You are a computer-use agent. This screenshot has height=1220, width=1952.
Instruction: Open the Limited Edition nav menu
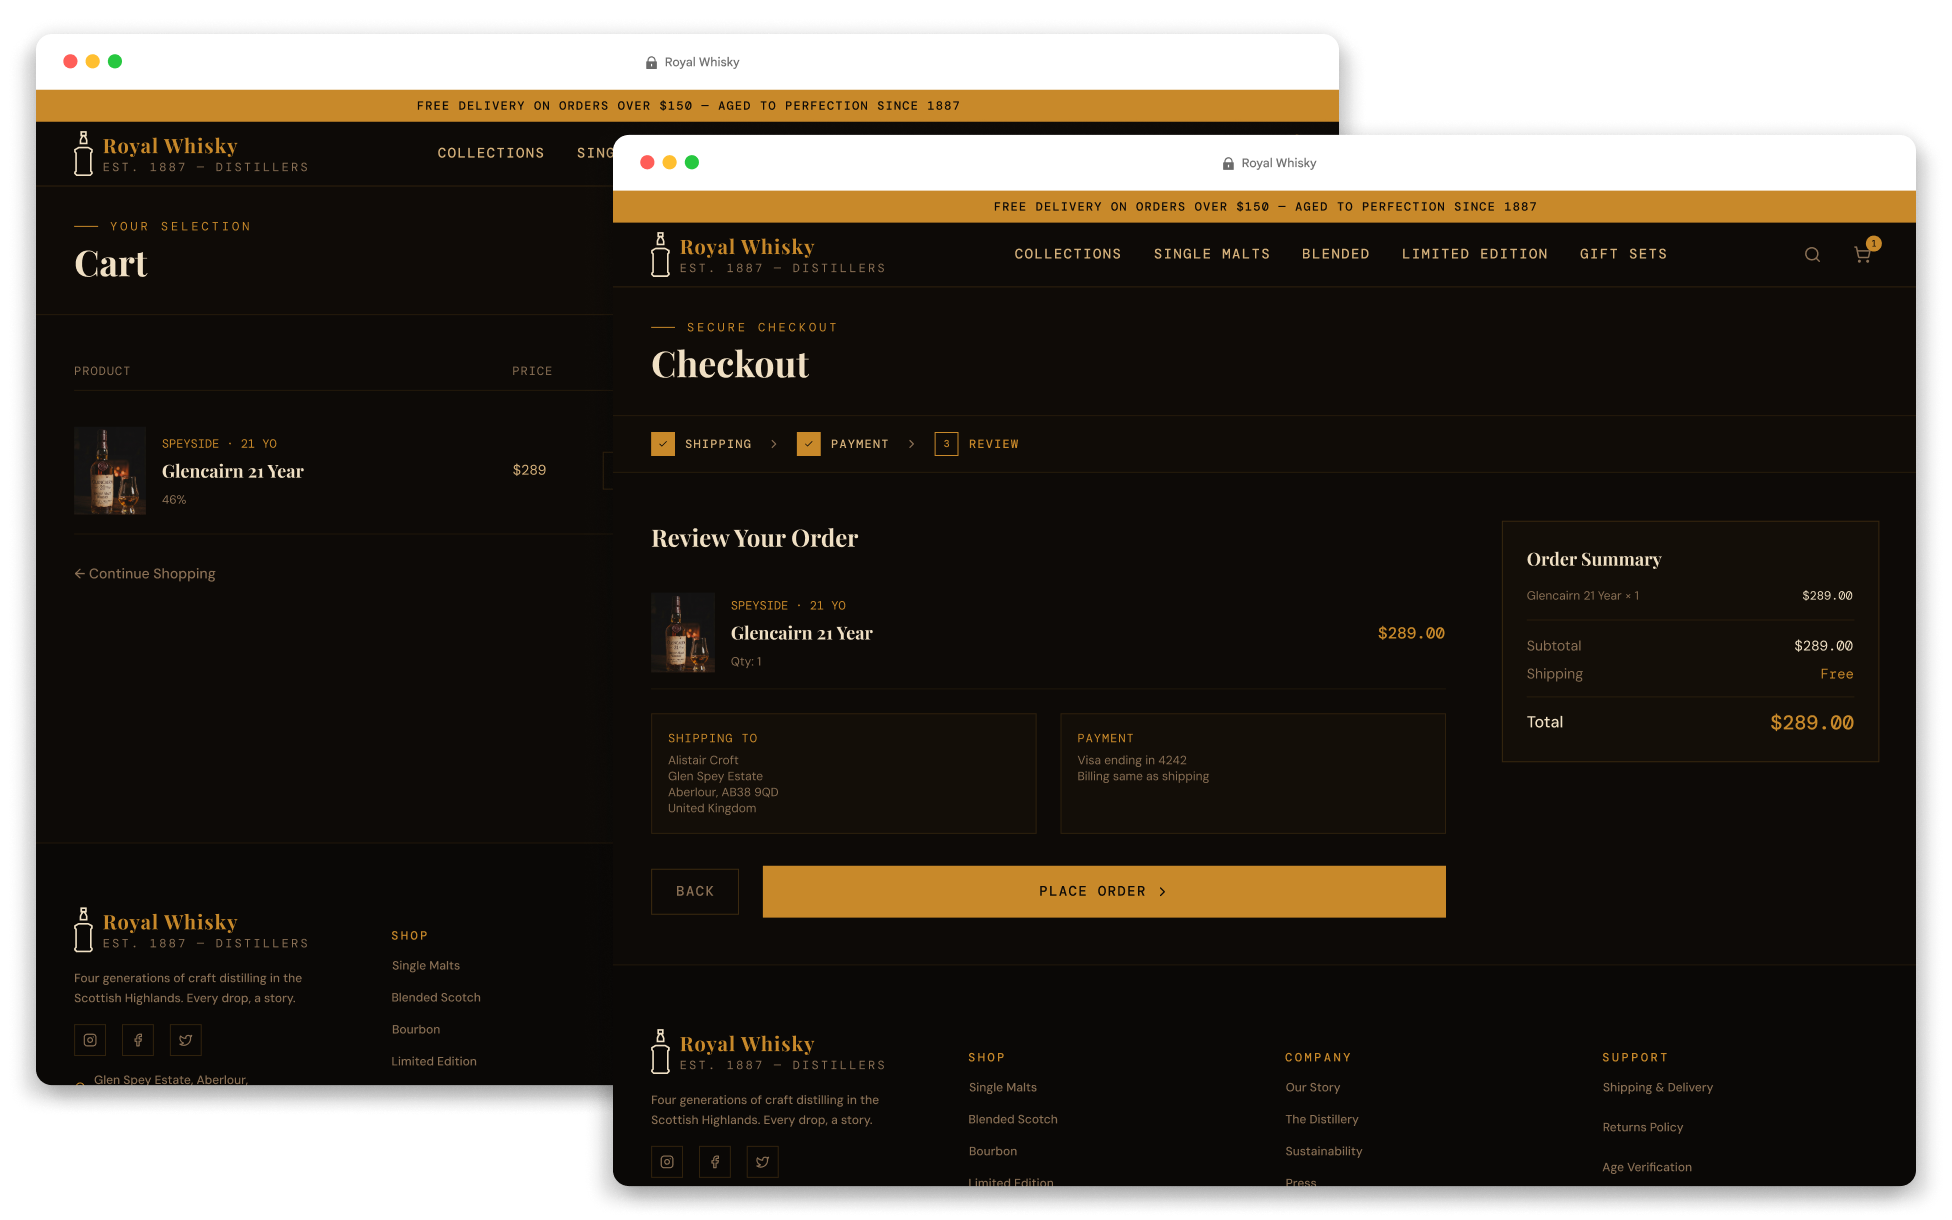coord(1475,254)
